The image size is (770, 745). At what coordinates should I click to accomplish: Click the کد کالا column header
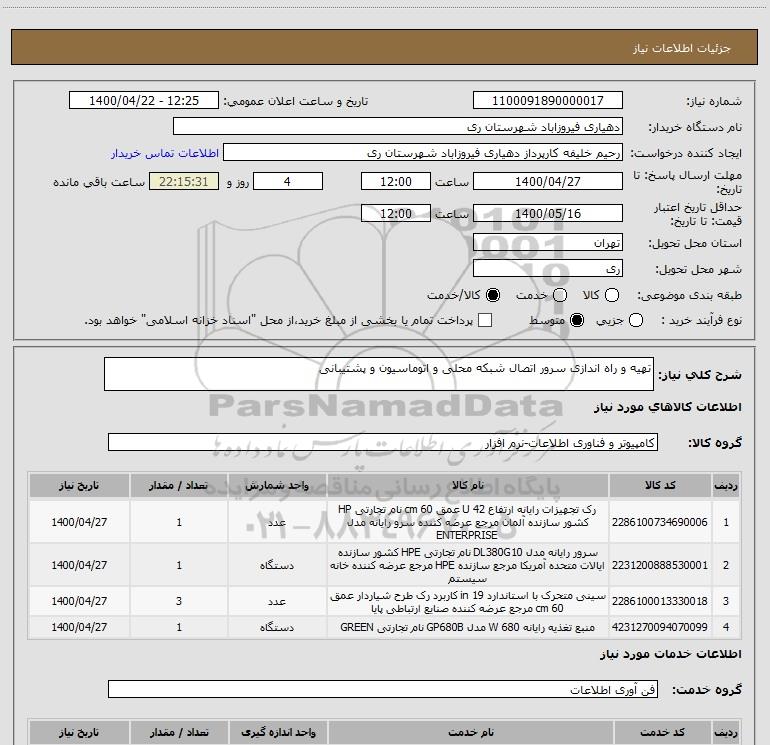pyautogui.click(x=660, y=485)
